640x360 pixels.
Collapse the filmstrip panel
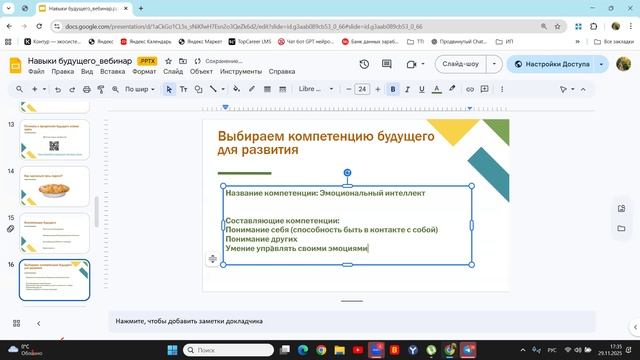[x=39, y=323]
